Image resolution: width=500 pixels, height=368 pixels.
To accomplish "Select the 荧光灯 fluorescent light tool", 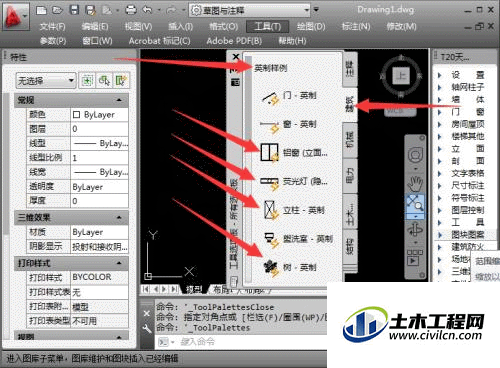I will (293, 182).
